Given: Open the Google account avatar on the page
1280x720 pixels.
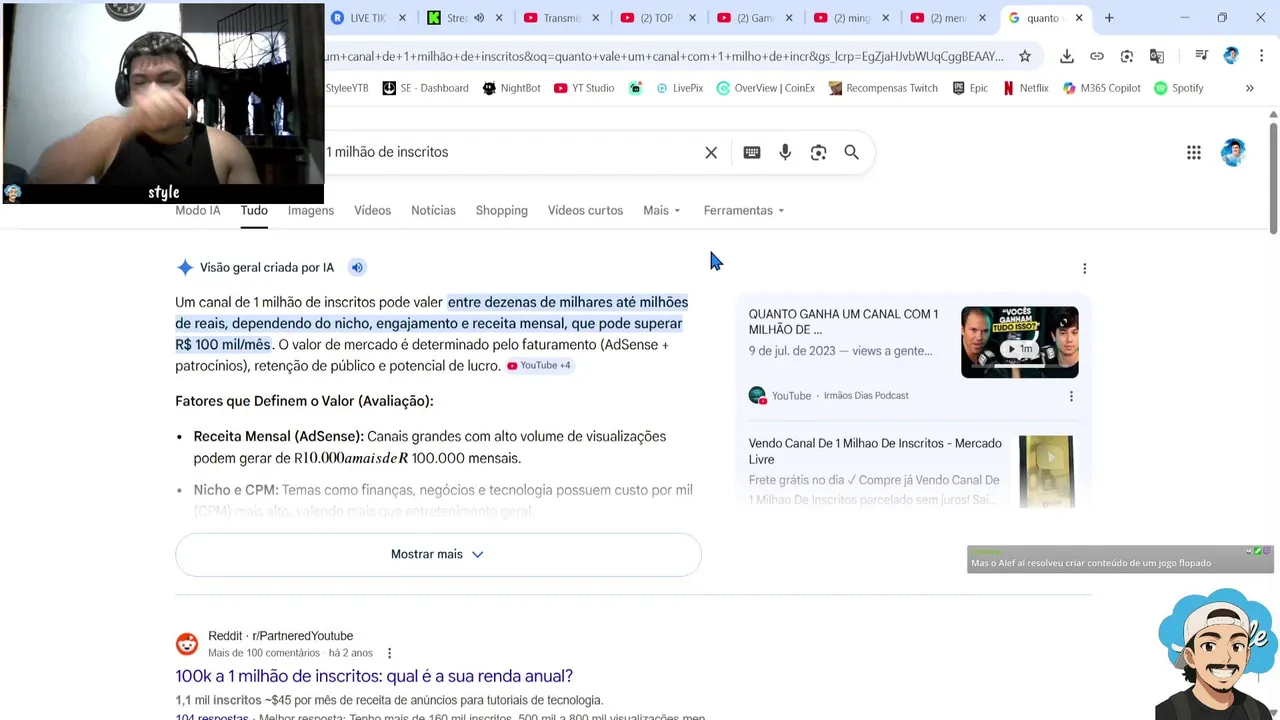Looking at the screenshot, I should click(1233, 152).
